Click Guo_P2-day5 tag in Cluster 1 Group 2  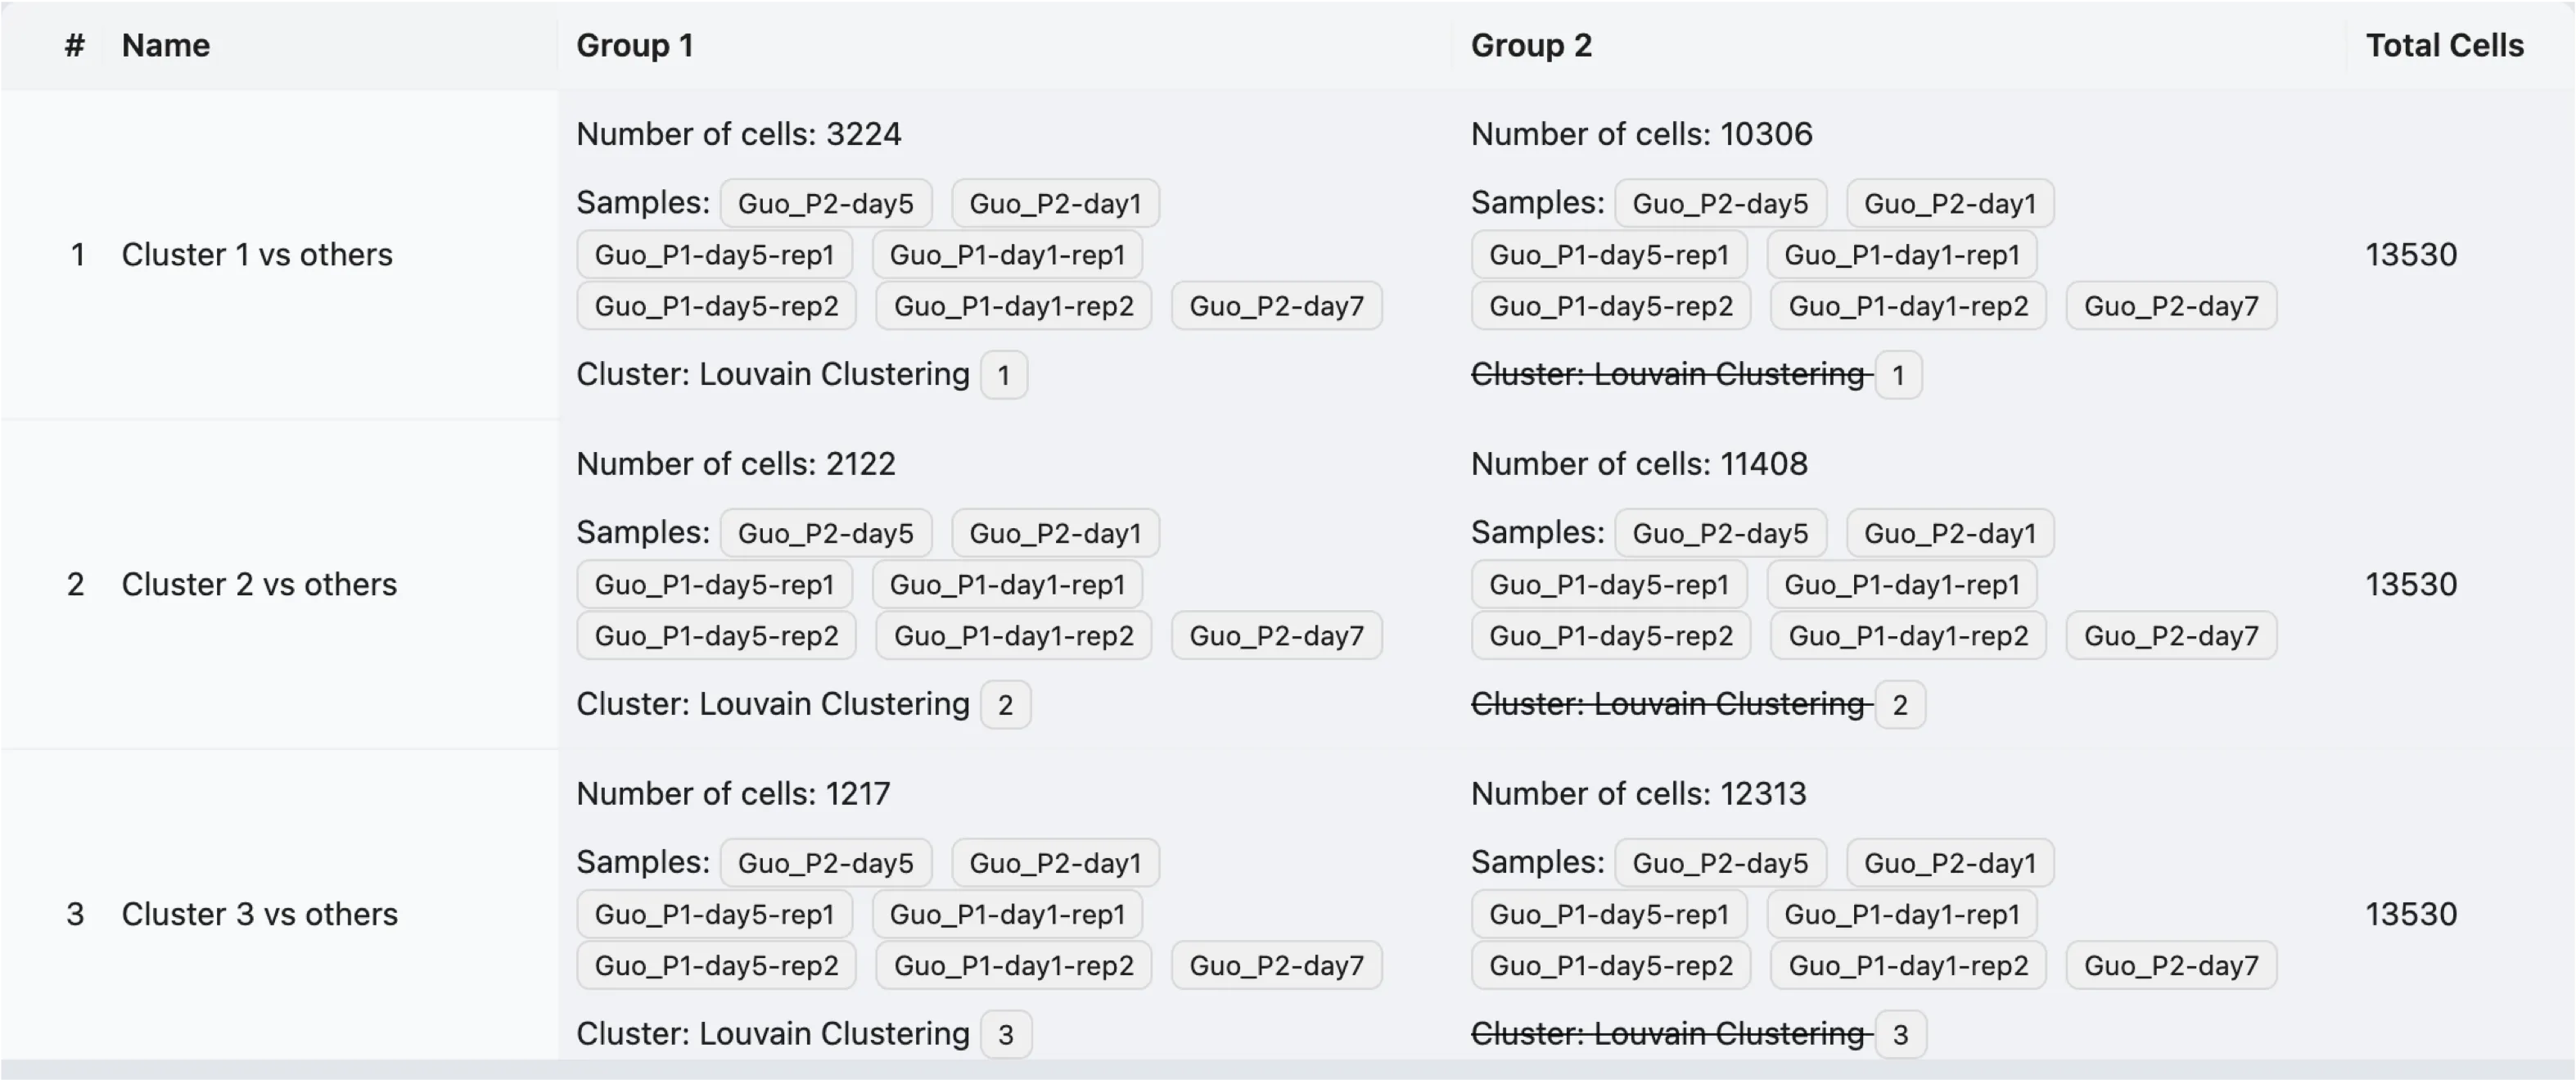point(1720,204)
